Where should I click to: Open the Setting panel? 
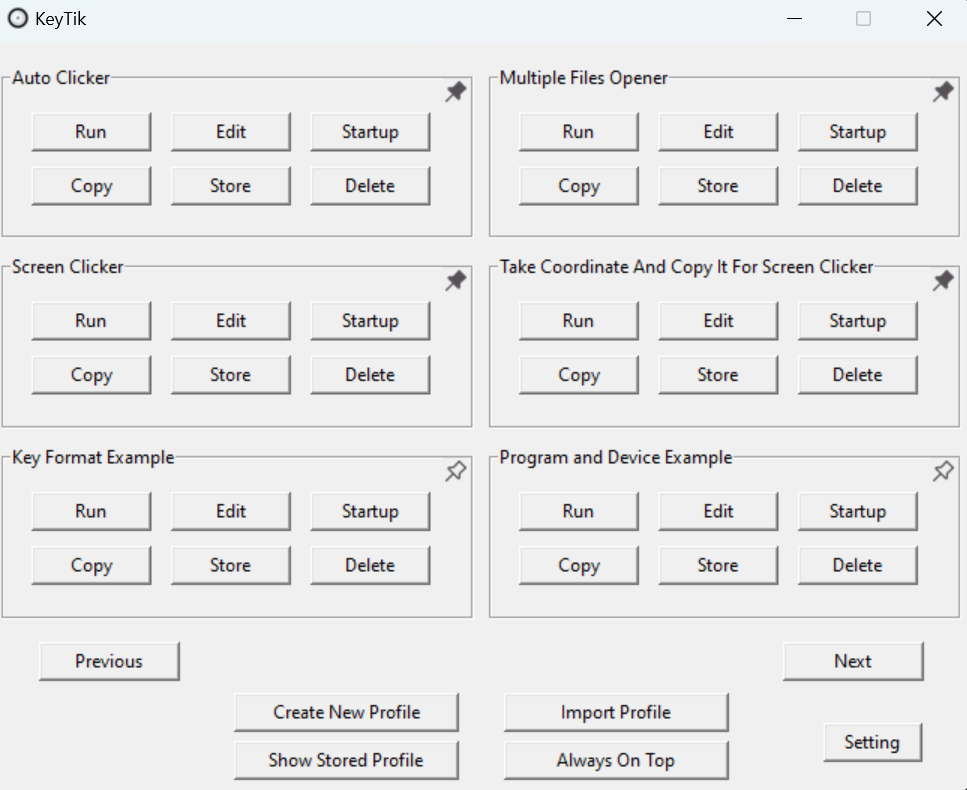(x=872, y=742)
